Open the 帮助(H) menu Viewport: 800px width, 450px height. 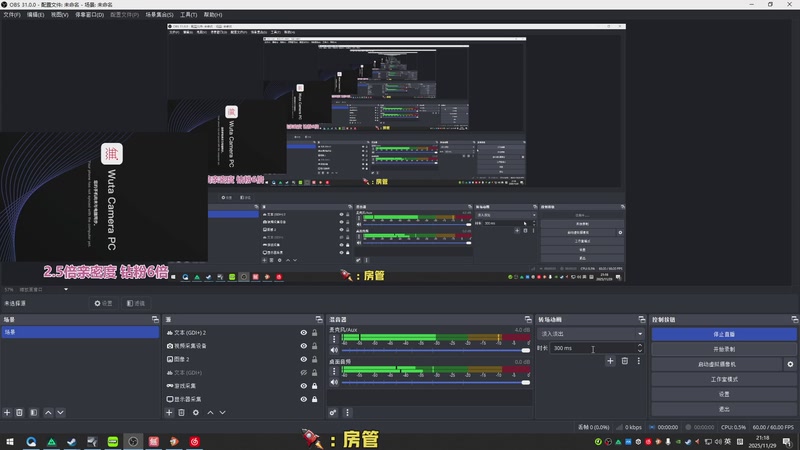coord(213,15)
